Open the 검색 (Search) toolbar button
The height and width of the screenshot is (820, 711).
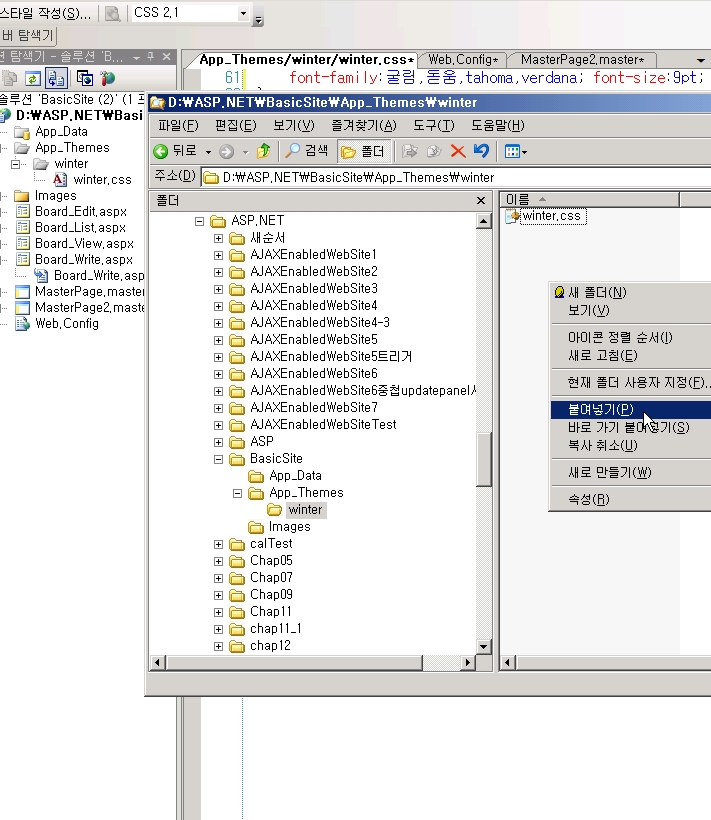coord(307,151)
